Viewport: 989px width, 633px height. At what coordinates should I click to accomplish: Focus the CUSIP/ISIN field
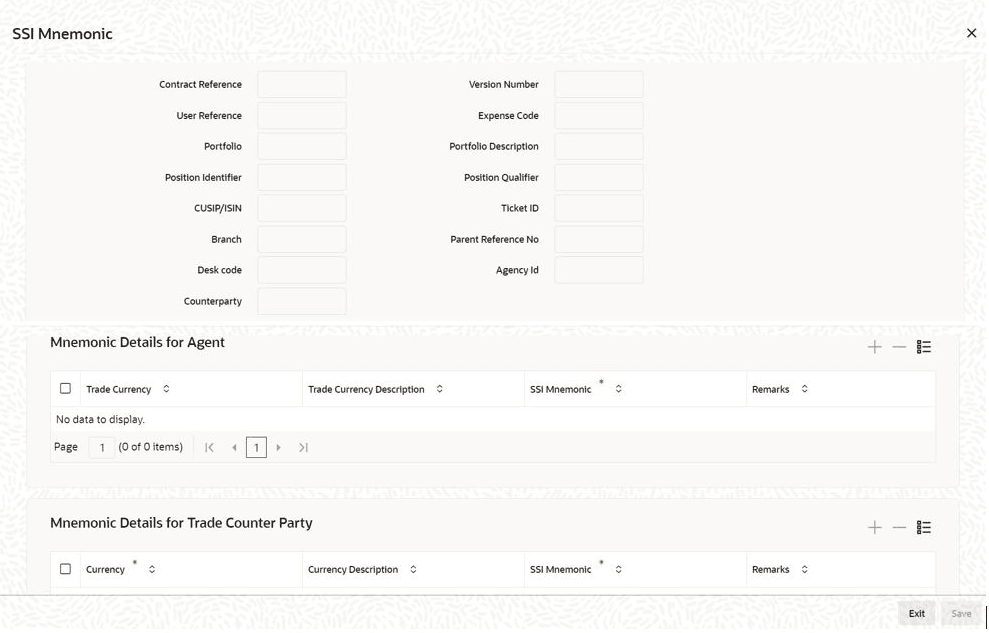301,208
